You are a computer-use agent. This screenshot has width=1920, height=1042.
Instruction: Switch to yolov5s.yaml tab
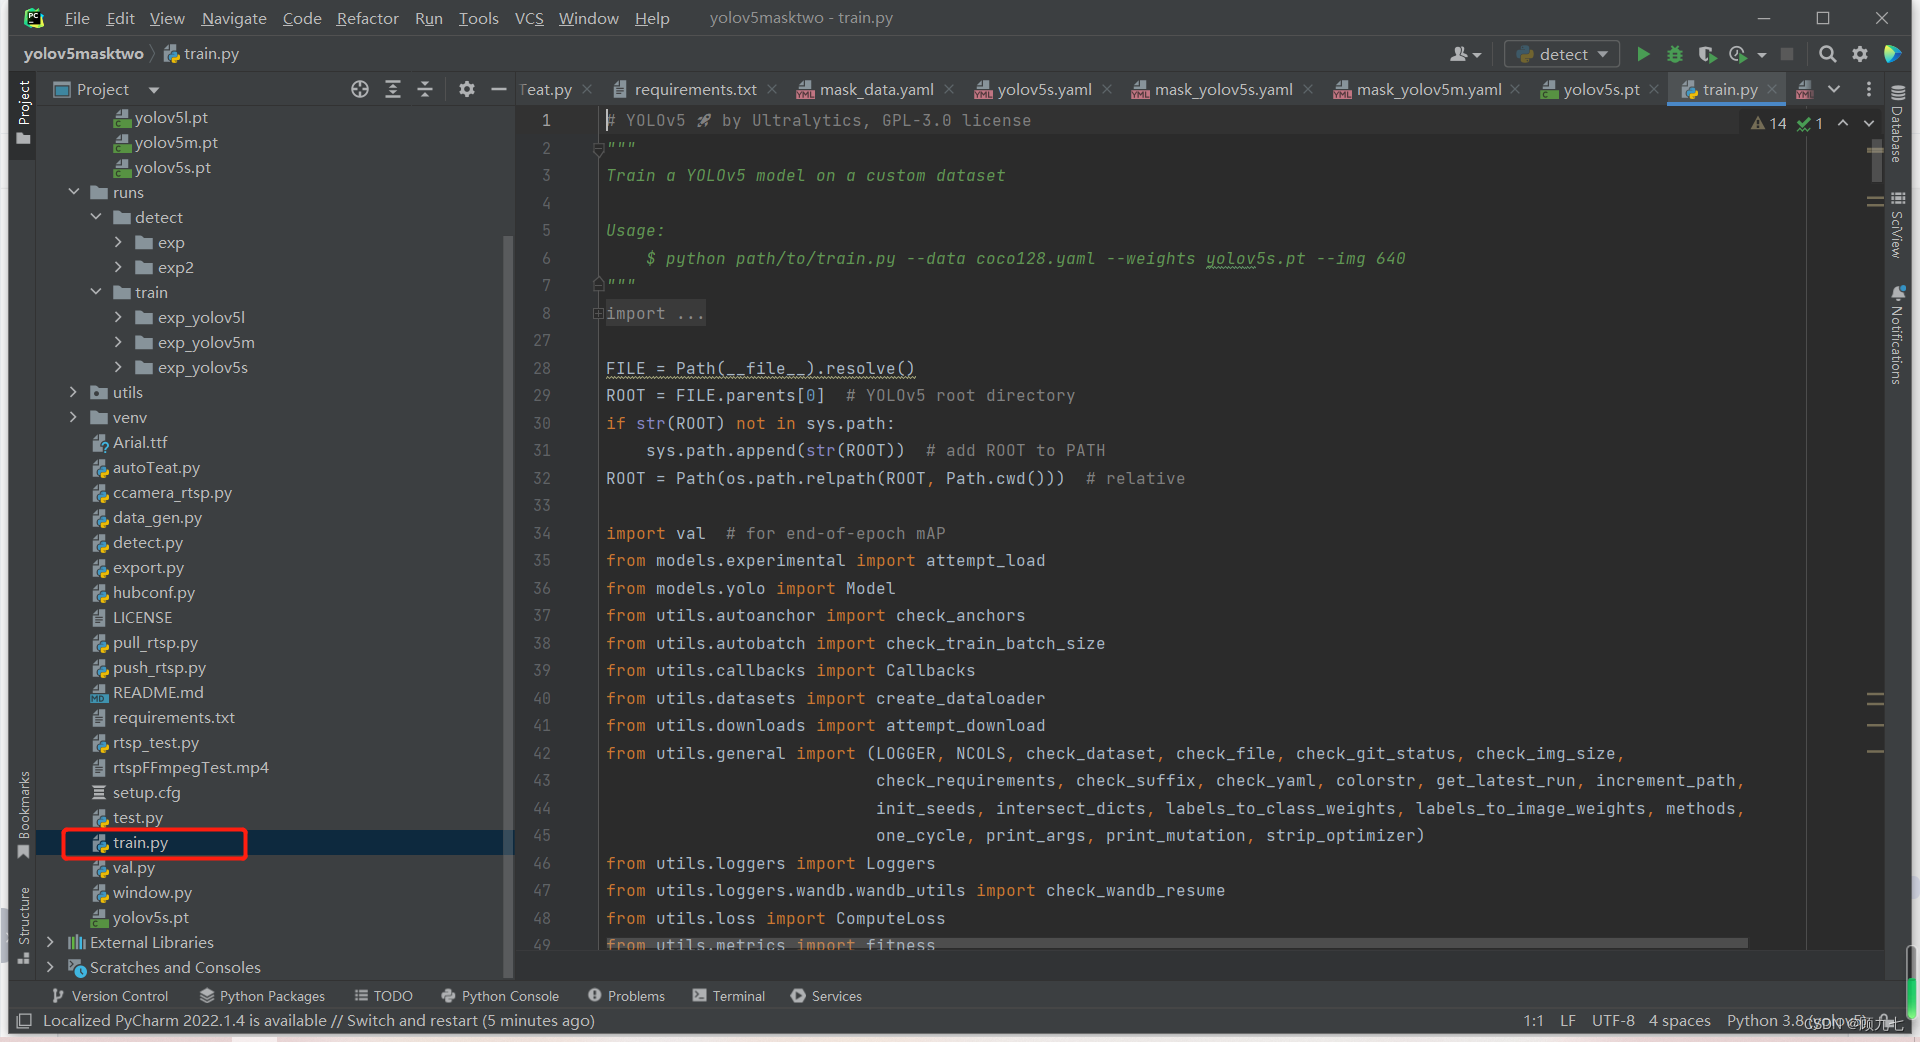1044,89
